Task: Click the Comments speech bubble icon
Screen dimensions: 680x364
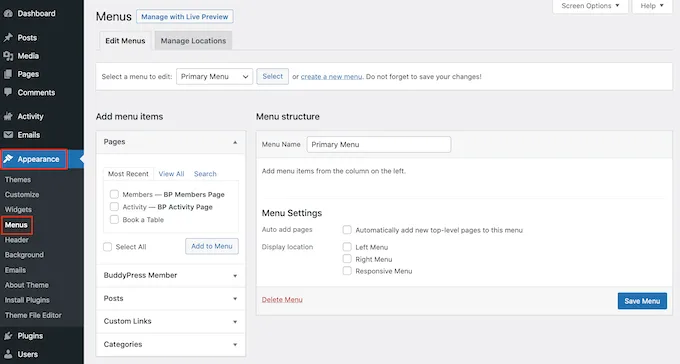Action: pyautogui.click(x=8, y=92)
